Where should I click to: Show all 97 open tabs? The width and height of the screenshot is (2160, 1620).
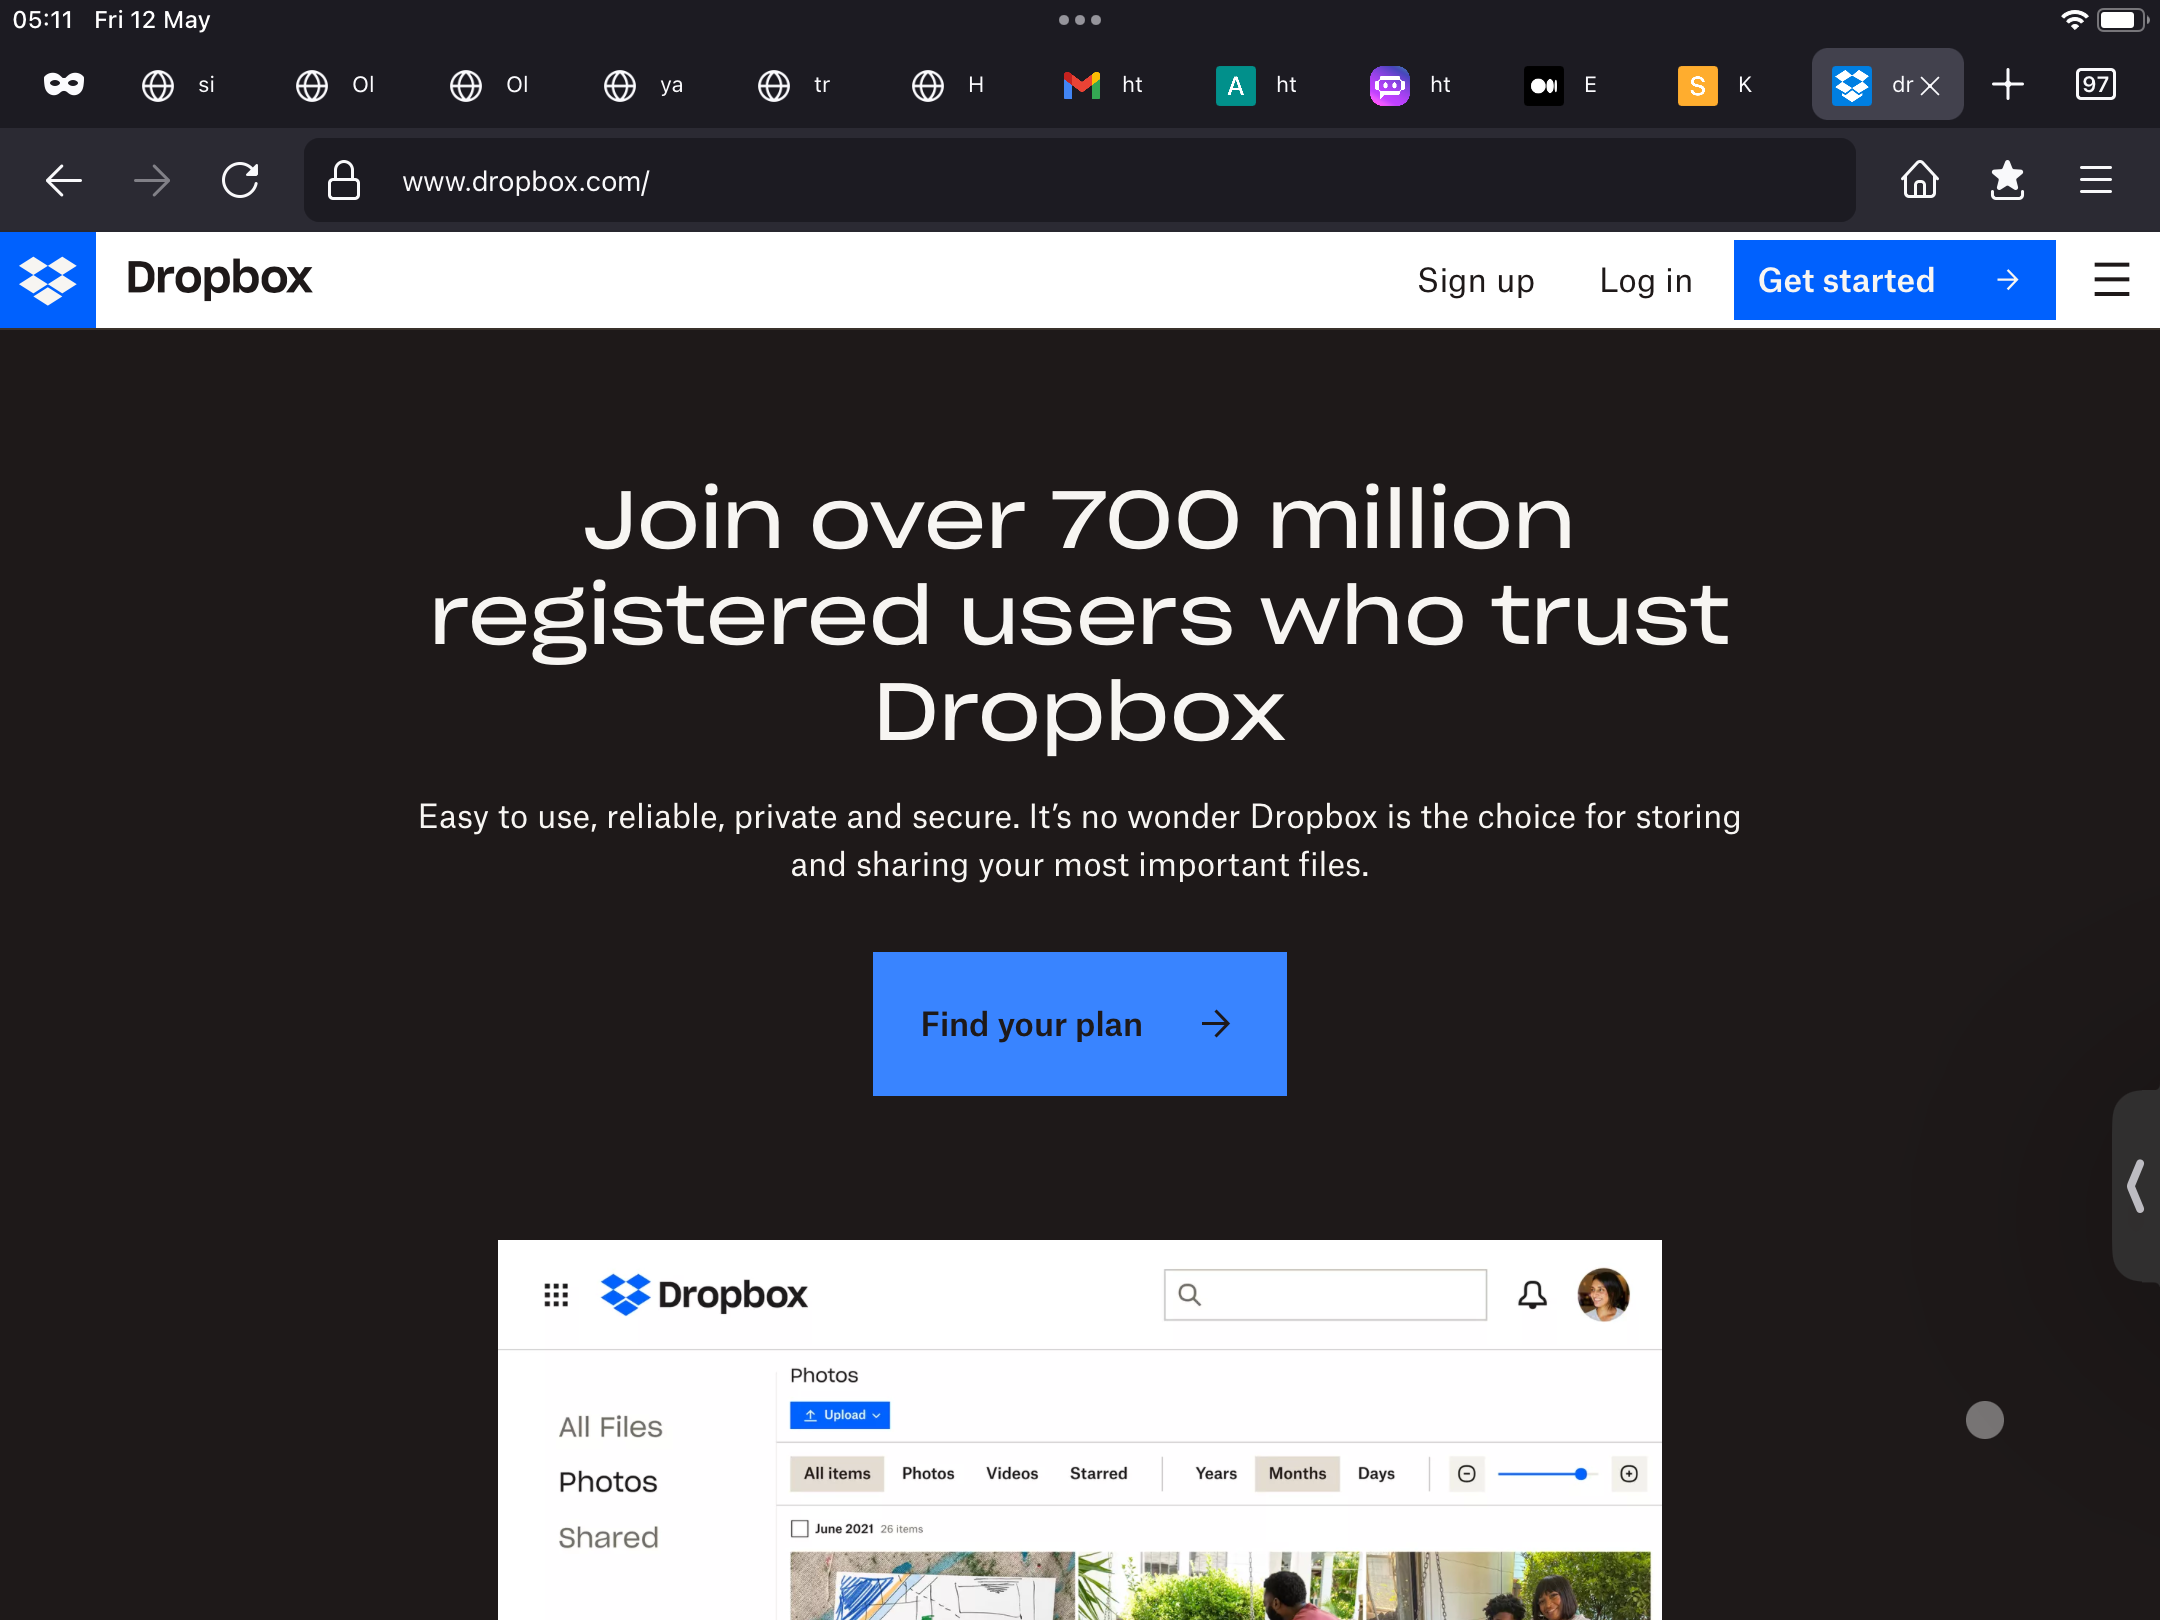pyautogui.click(x=2095, y=84)
